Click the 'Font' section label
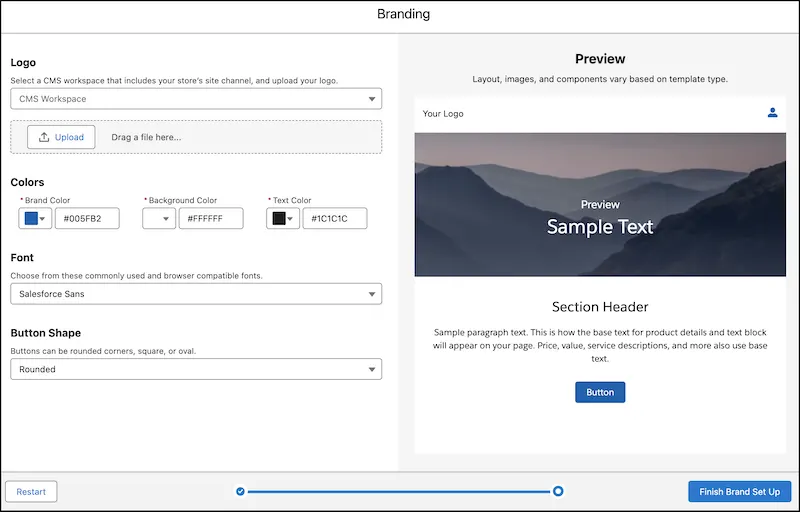The image size is (800, 512). [x=22, y=258]
